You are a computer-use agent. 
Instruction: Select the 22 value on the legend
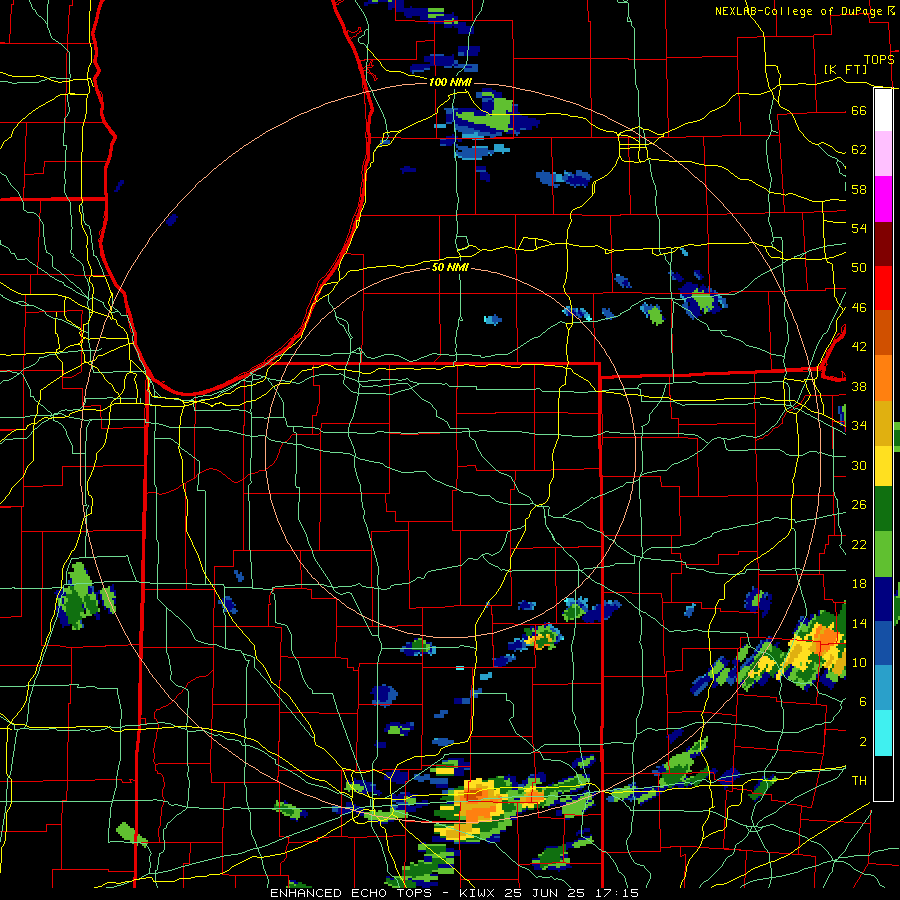pos(859,544)
